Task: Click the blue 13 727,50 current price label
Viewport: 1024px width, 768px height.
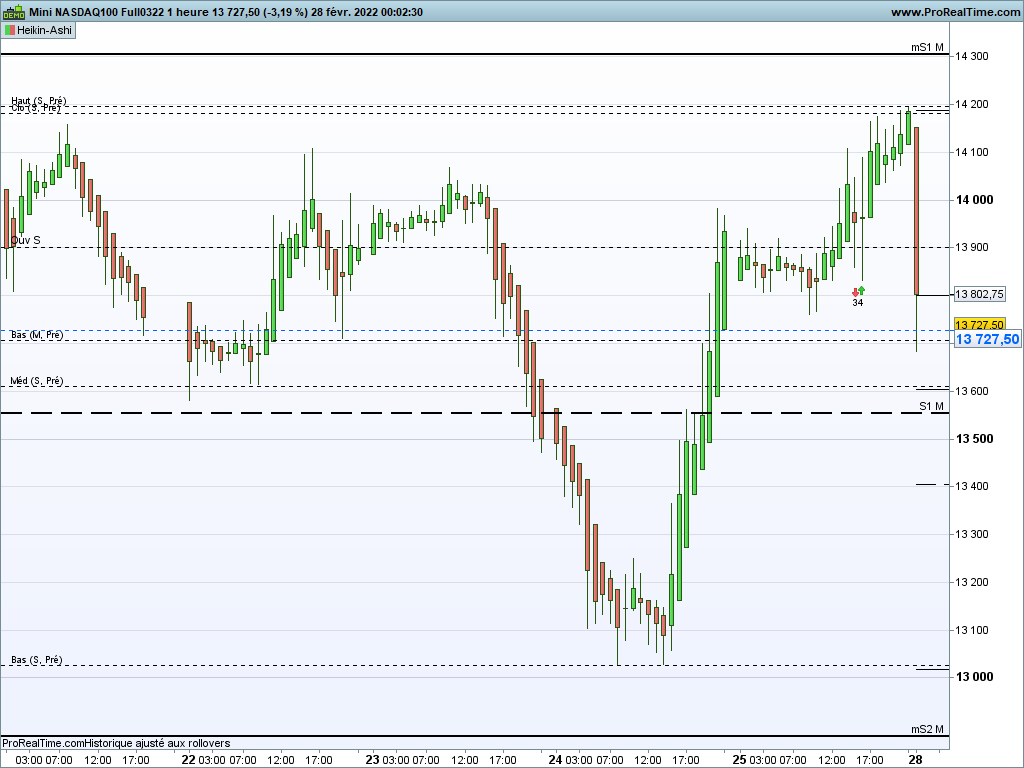Action: pos(987,339)
